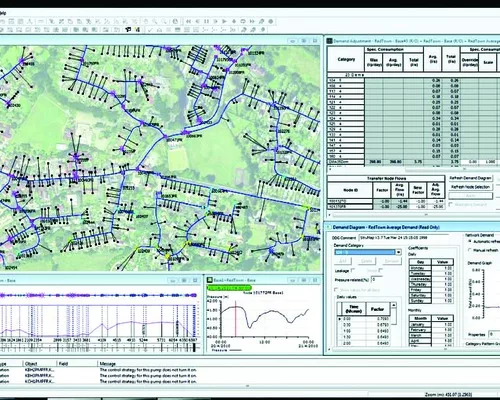Click the Sunday row in Daily coefficients
This screenshot has height=400, width=500.
(x=431, y=301)
